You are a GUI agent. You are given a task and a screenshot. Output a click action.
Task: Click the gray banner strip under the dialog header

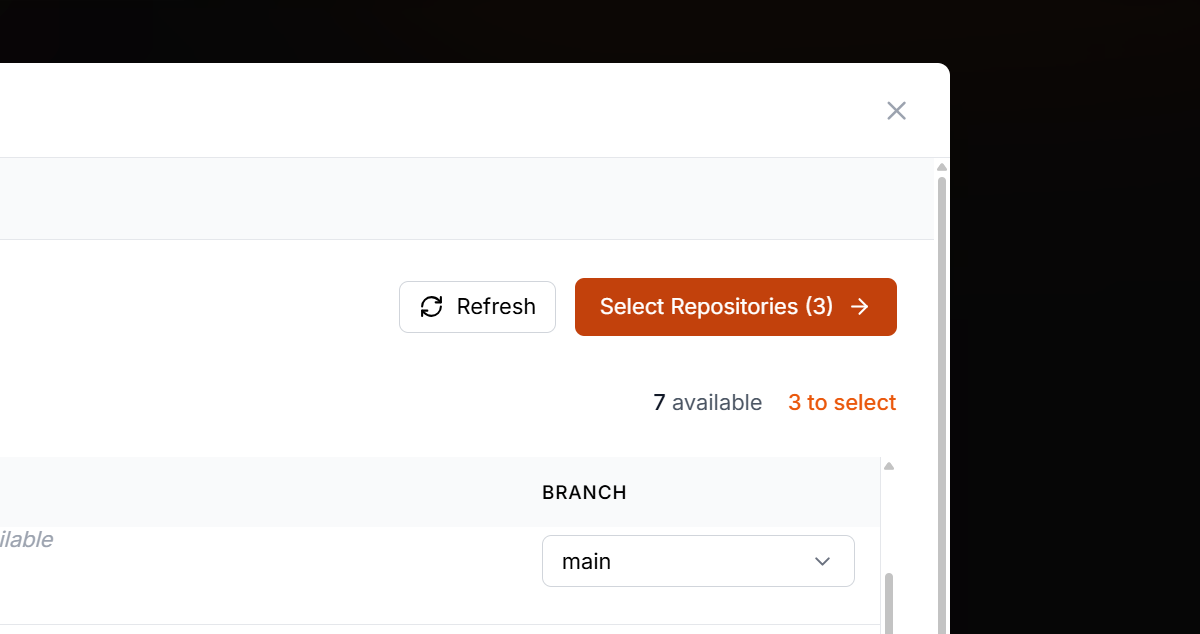pos(467,199)
